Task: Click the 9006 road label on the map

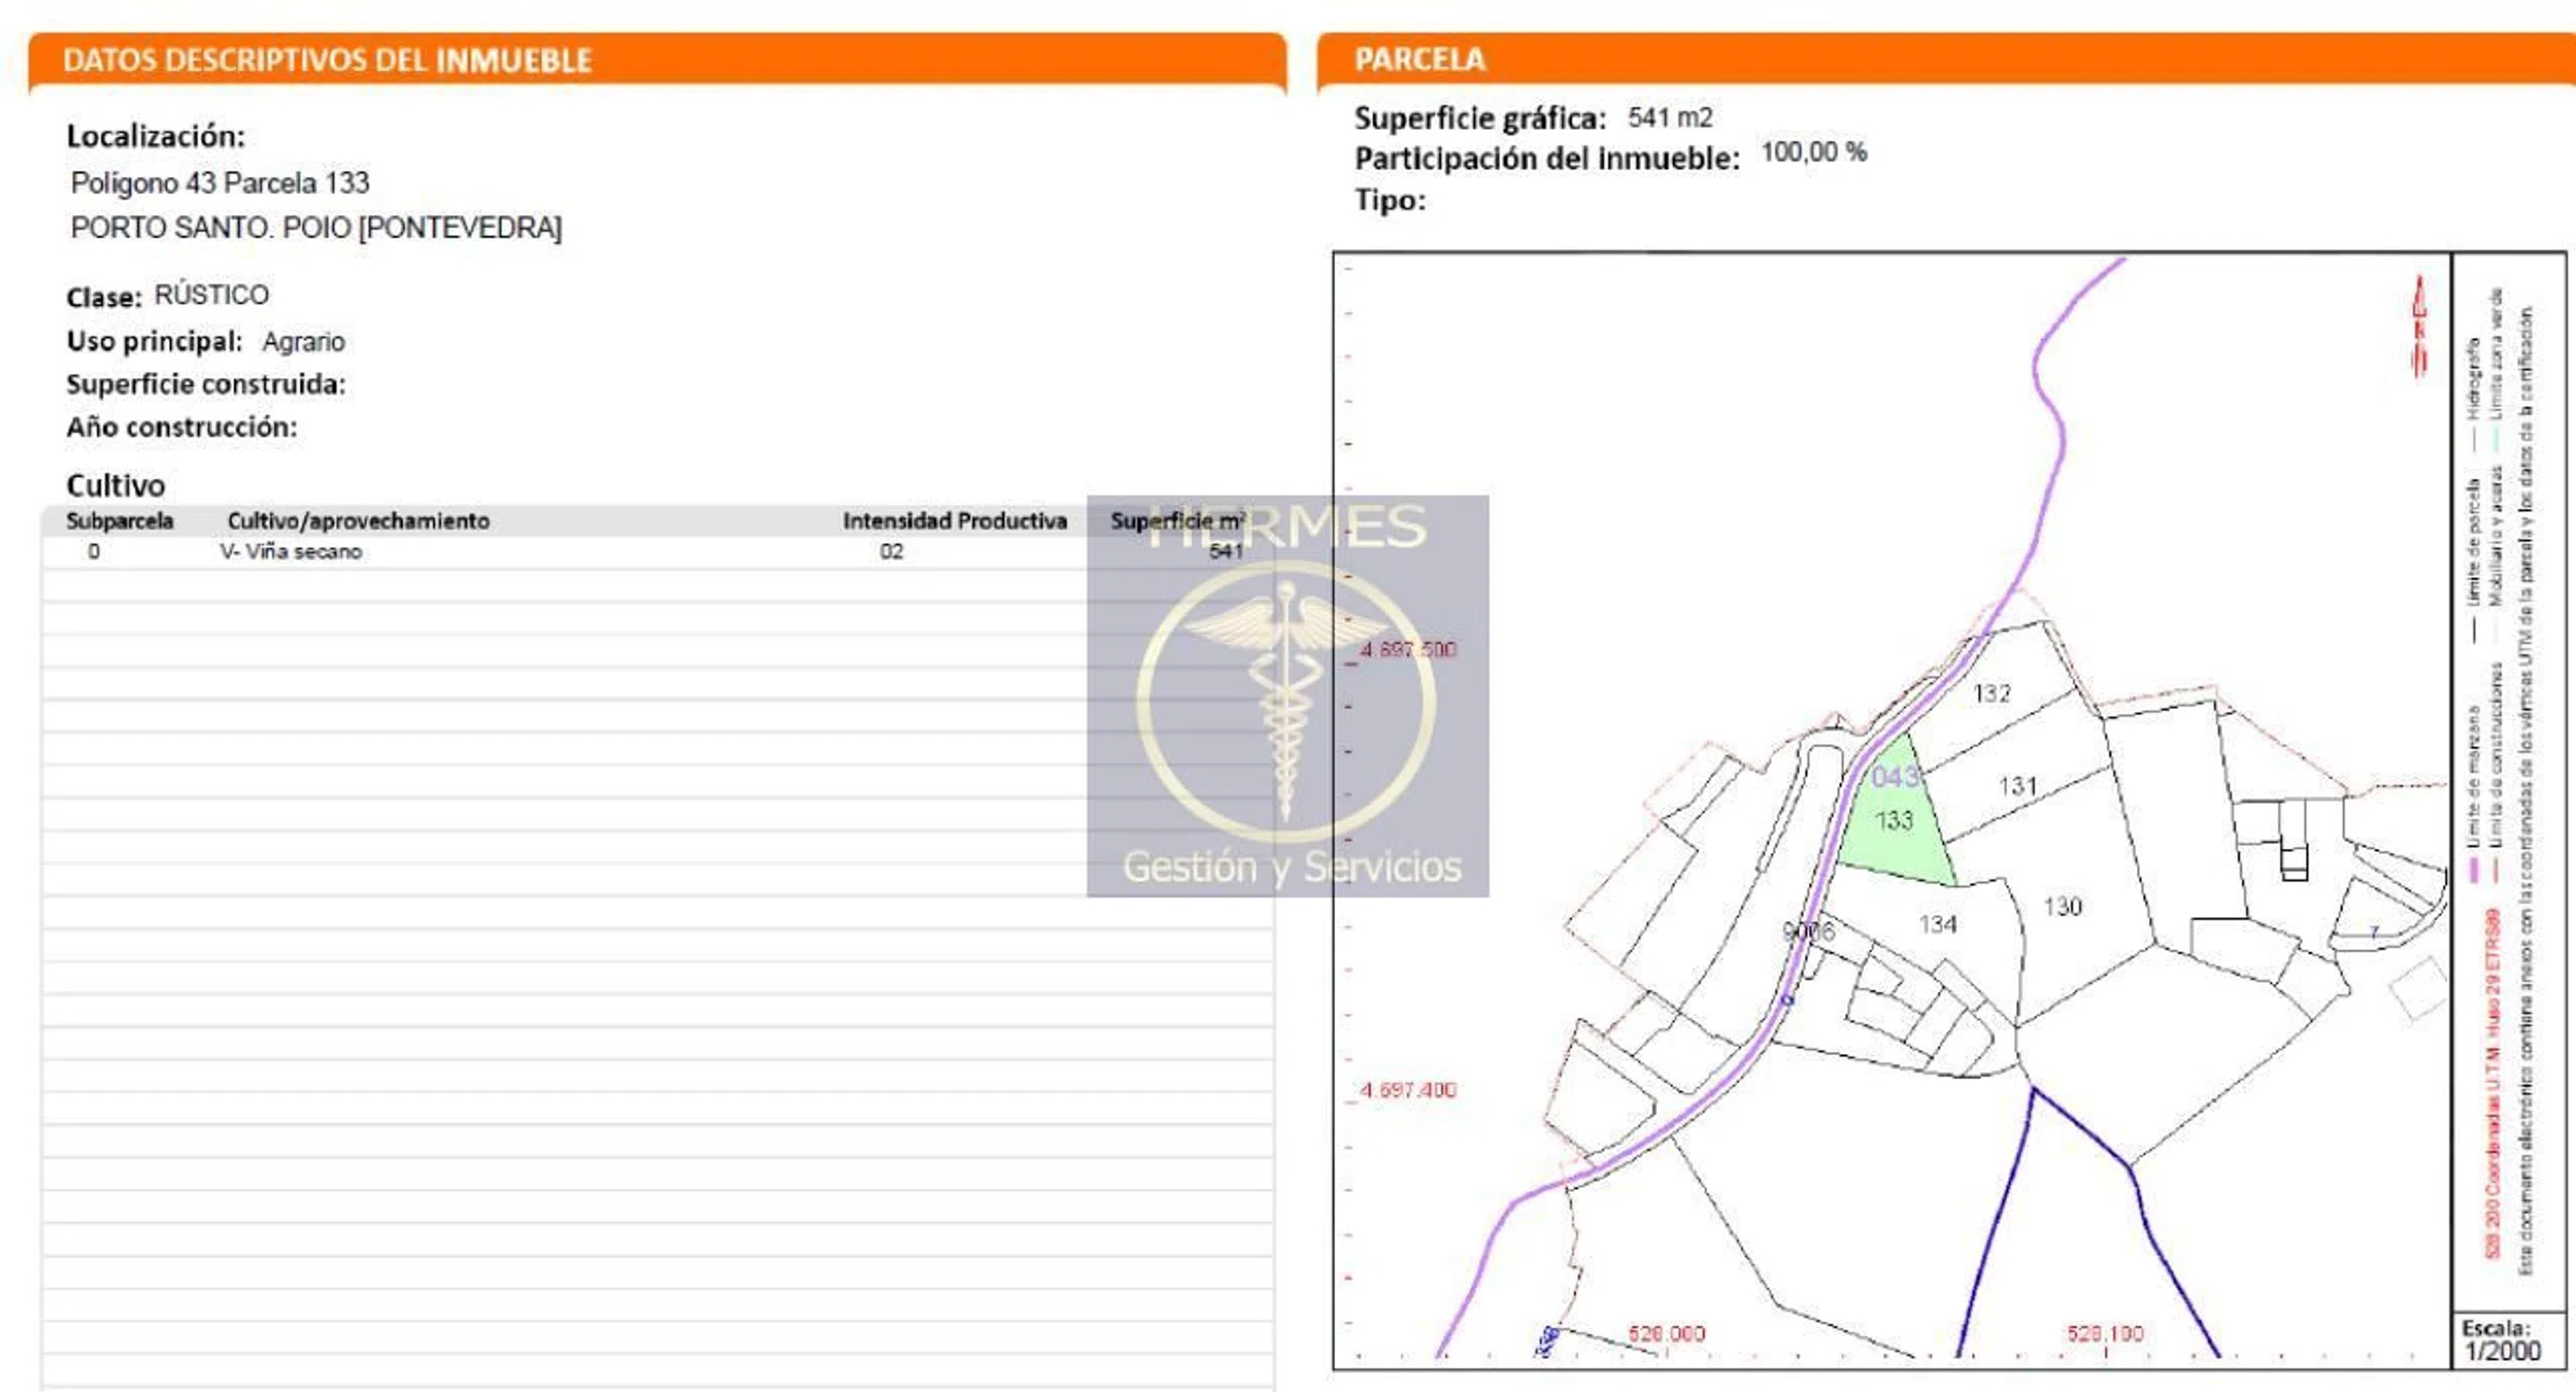Action: [x=1808, y=932]
